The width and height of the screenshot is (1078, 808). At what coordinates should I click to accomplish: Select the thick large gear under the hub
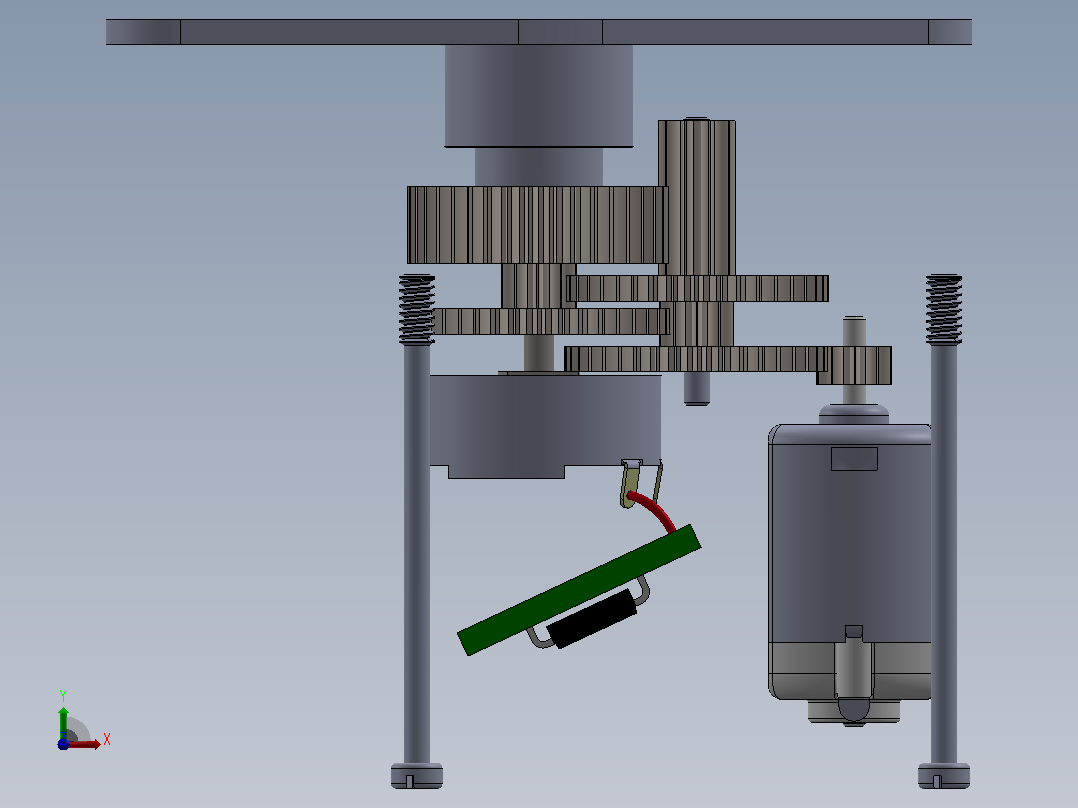pos(537,225)
